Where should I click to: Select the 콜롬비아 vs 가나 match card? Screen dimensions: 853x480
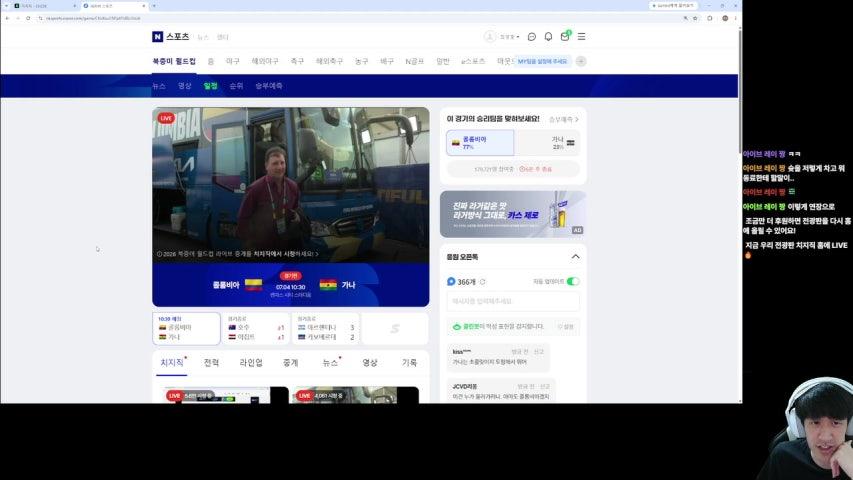click(x=186, y=328)
